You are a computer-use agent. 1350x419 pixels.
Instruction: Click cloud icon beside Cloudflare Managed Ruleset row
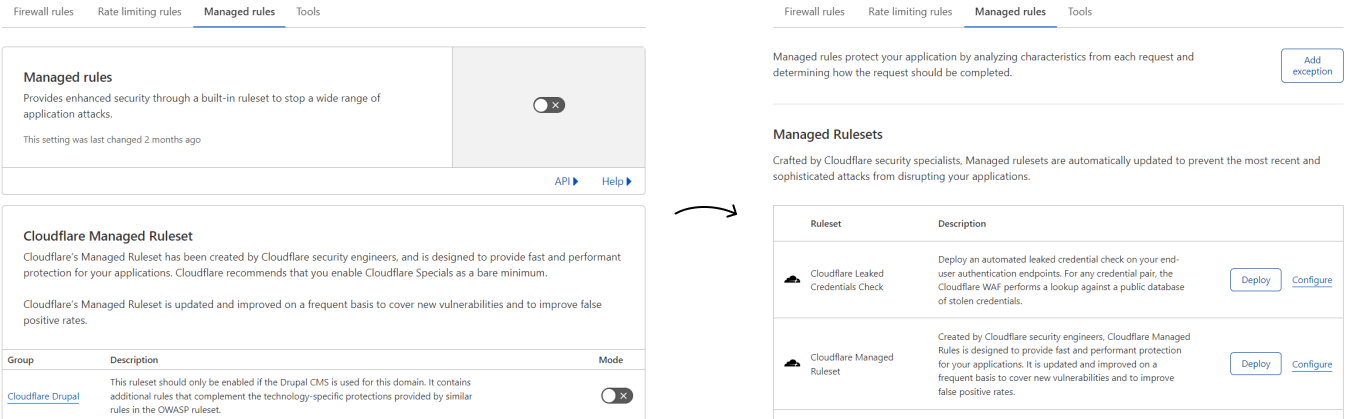pyautogui.click(x=792, y=364)
